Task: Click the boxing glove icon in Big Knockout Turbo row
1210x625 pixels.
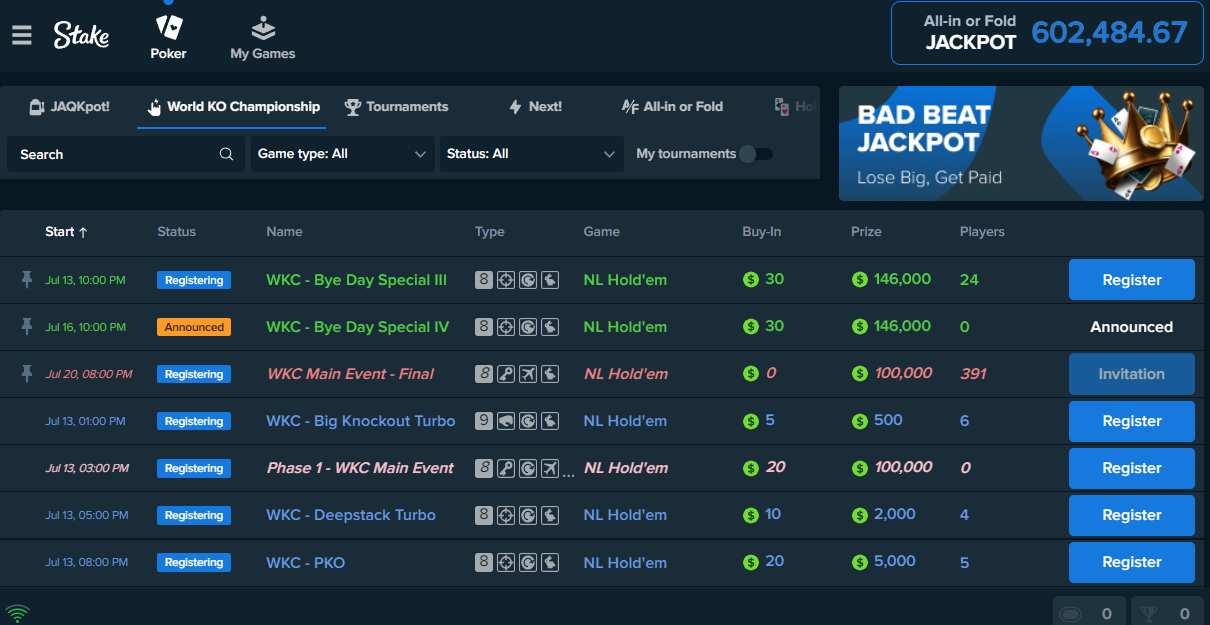Action: tap(506, 421)
